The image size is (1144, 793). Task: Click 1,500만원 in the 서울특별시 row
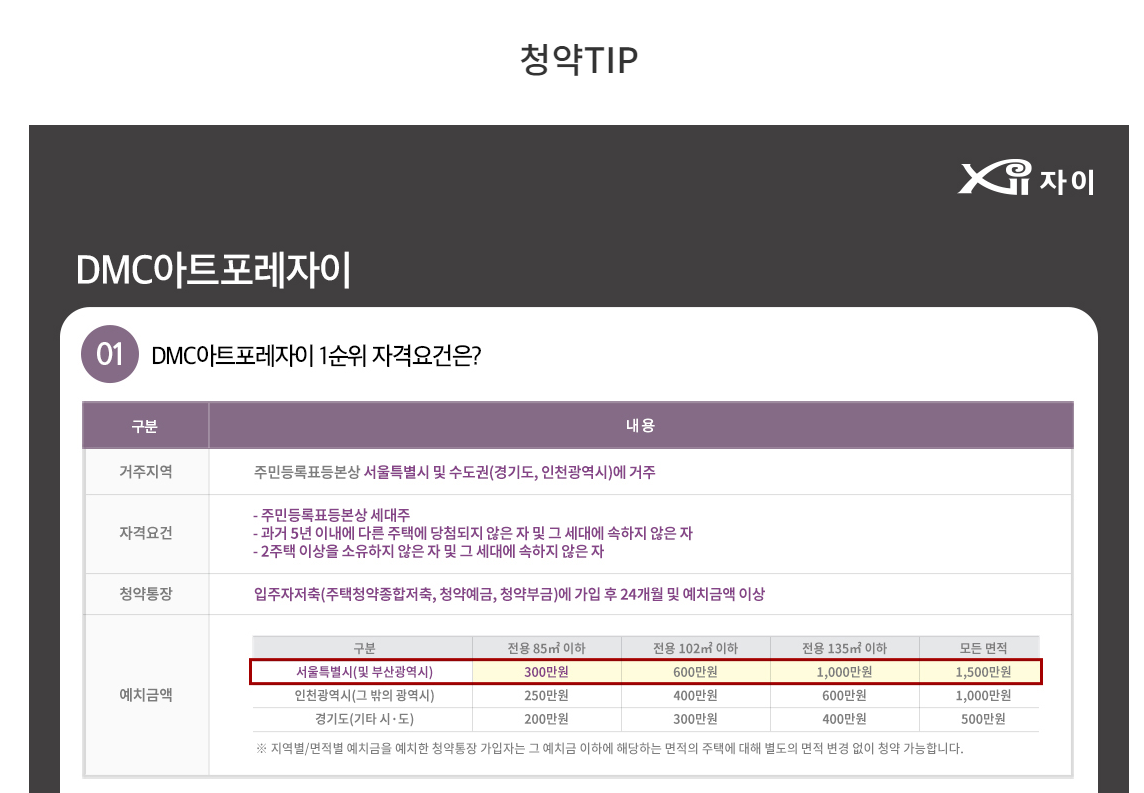983,672
